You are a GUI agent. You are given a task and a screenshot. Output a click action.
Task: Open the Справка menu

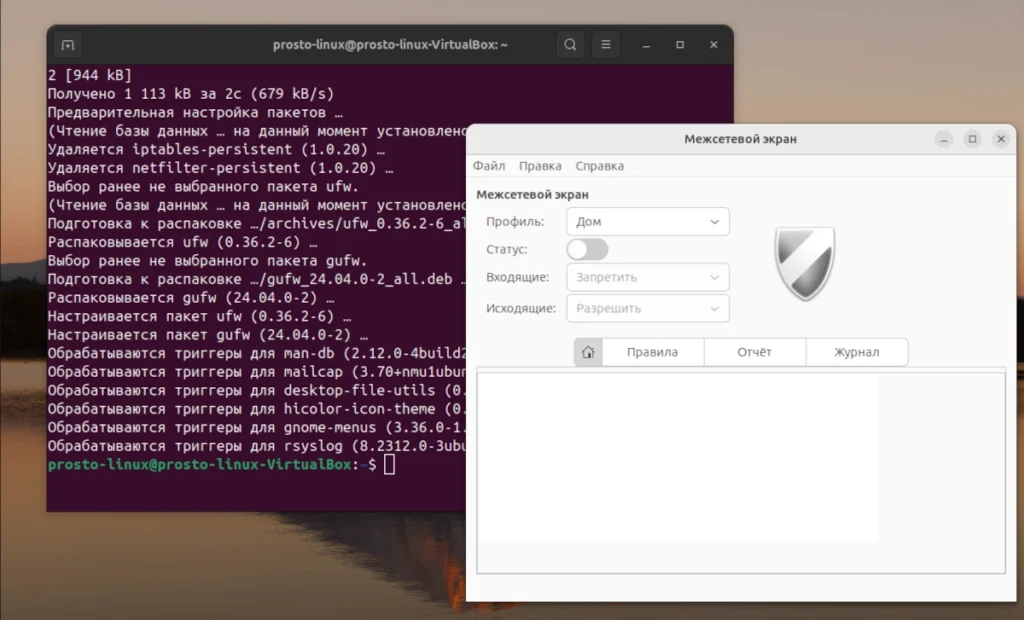coord(600,166)
